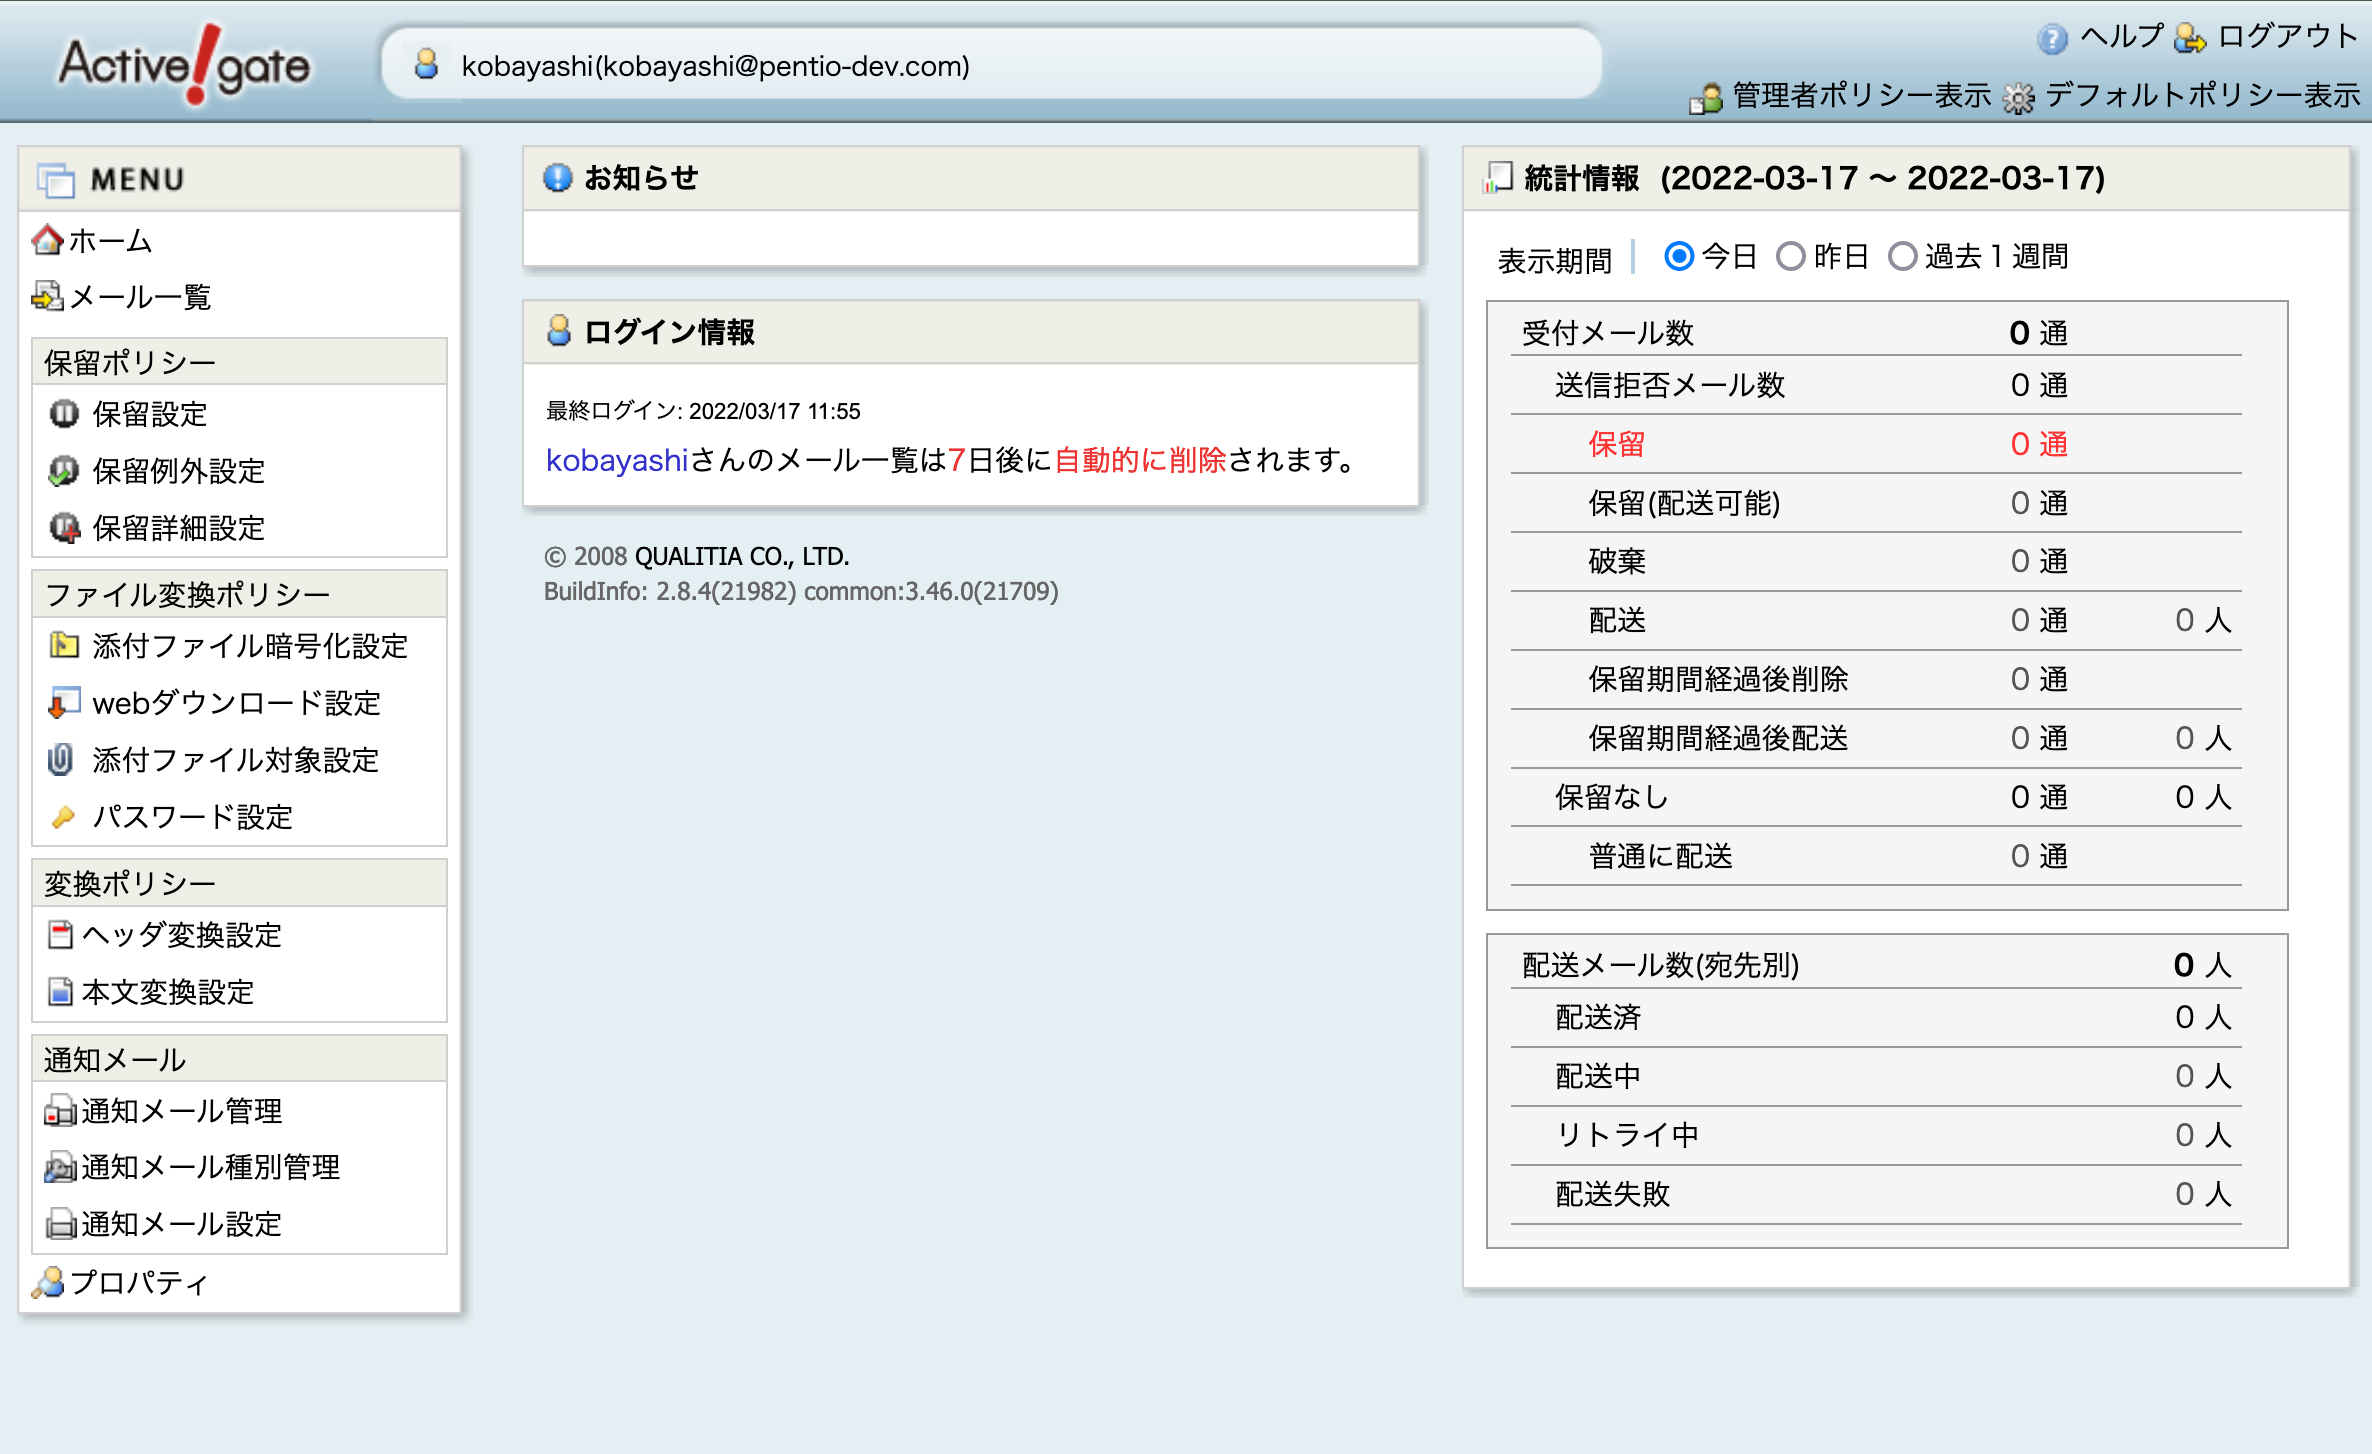The image size is (2372, 1454).
Task: Click 最終ログイン timestamp text
Action: 704,411
